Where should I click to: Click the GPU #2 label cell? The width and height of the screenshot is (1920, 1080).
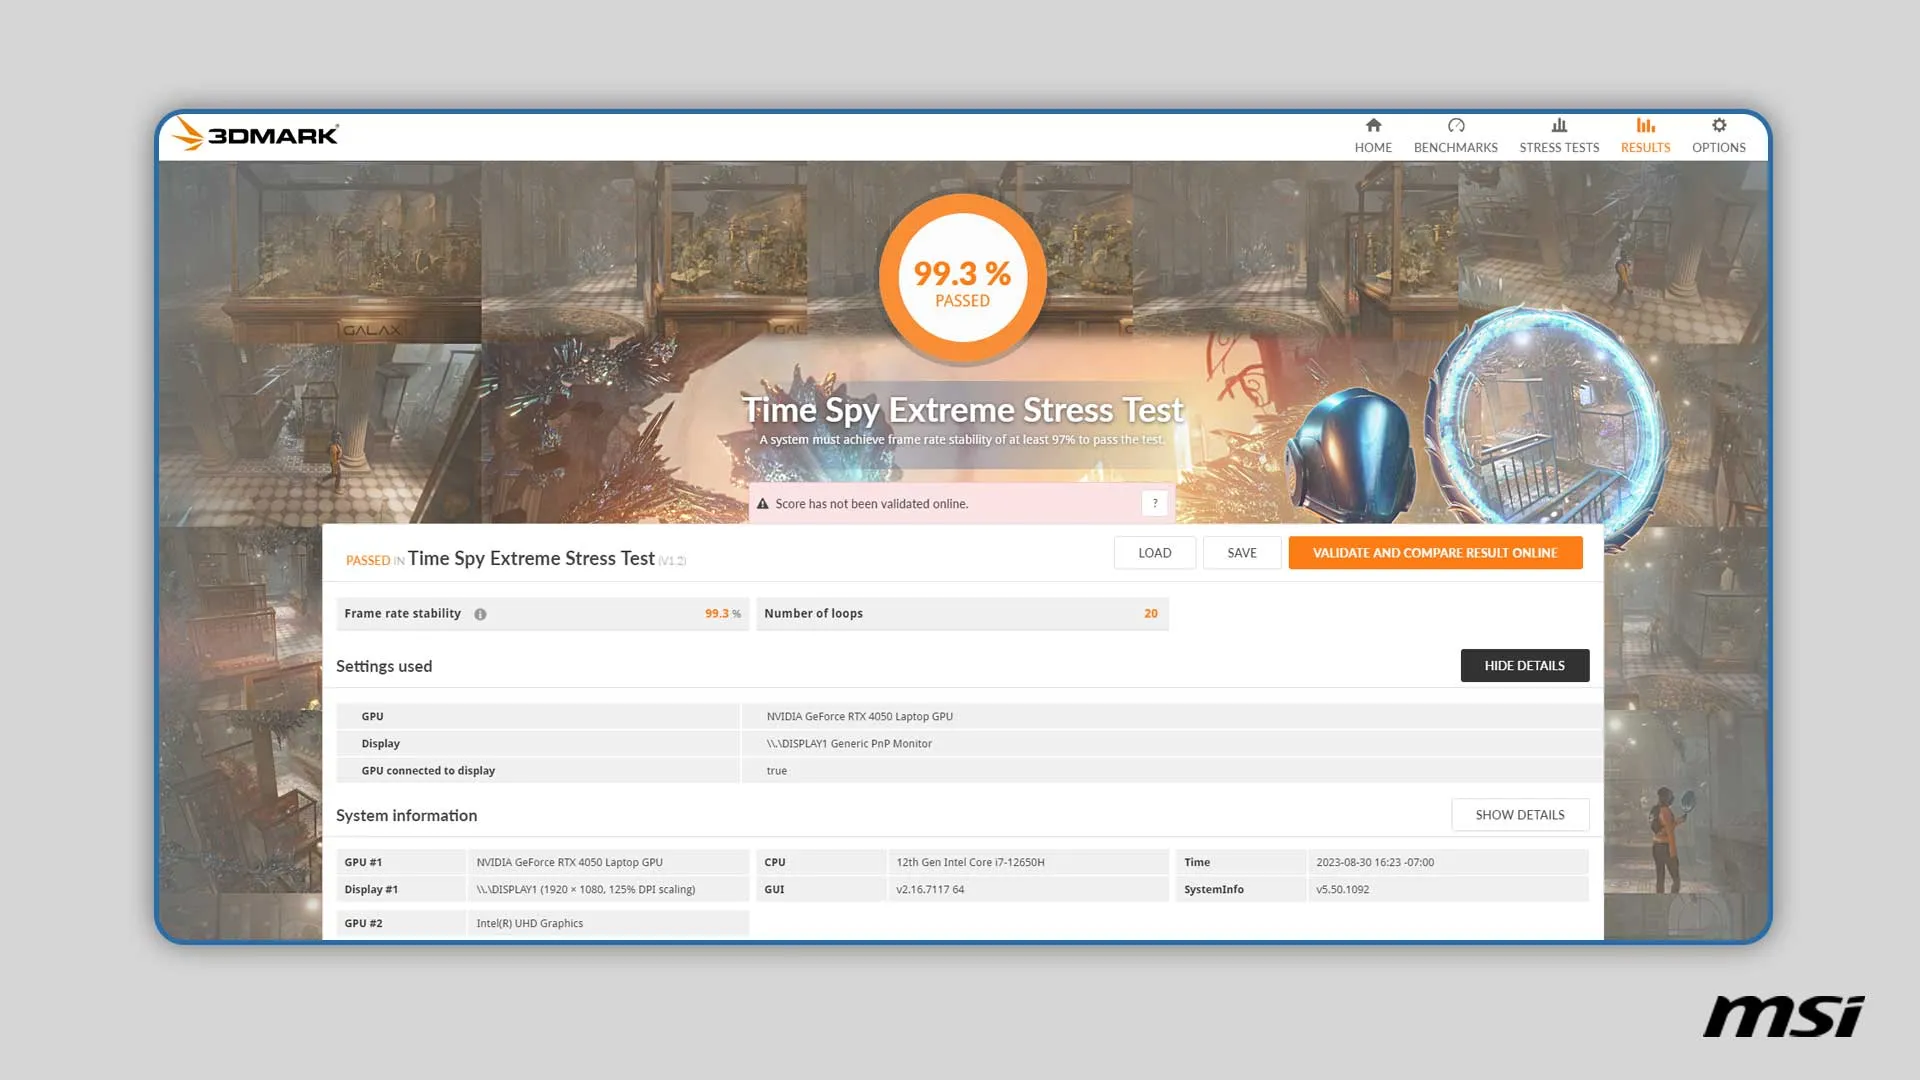tap(401, 924)
